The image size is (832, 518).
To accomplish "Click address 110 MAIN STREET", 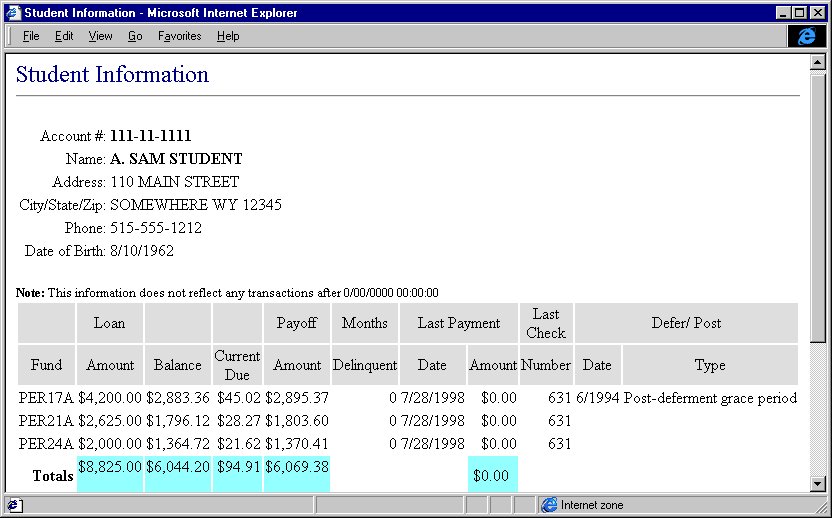I will 175,182.
